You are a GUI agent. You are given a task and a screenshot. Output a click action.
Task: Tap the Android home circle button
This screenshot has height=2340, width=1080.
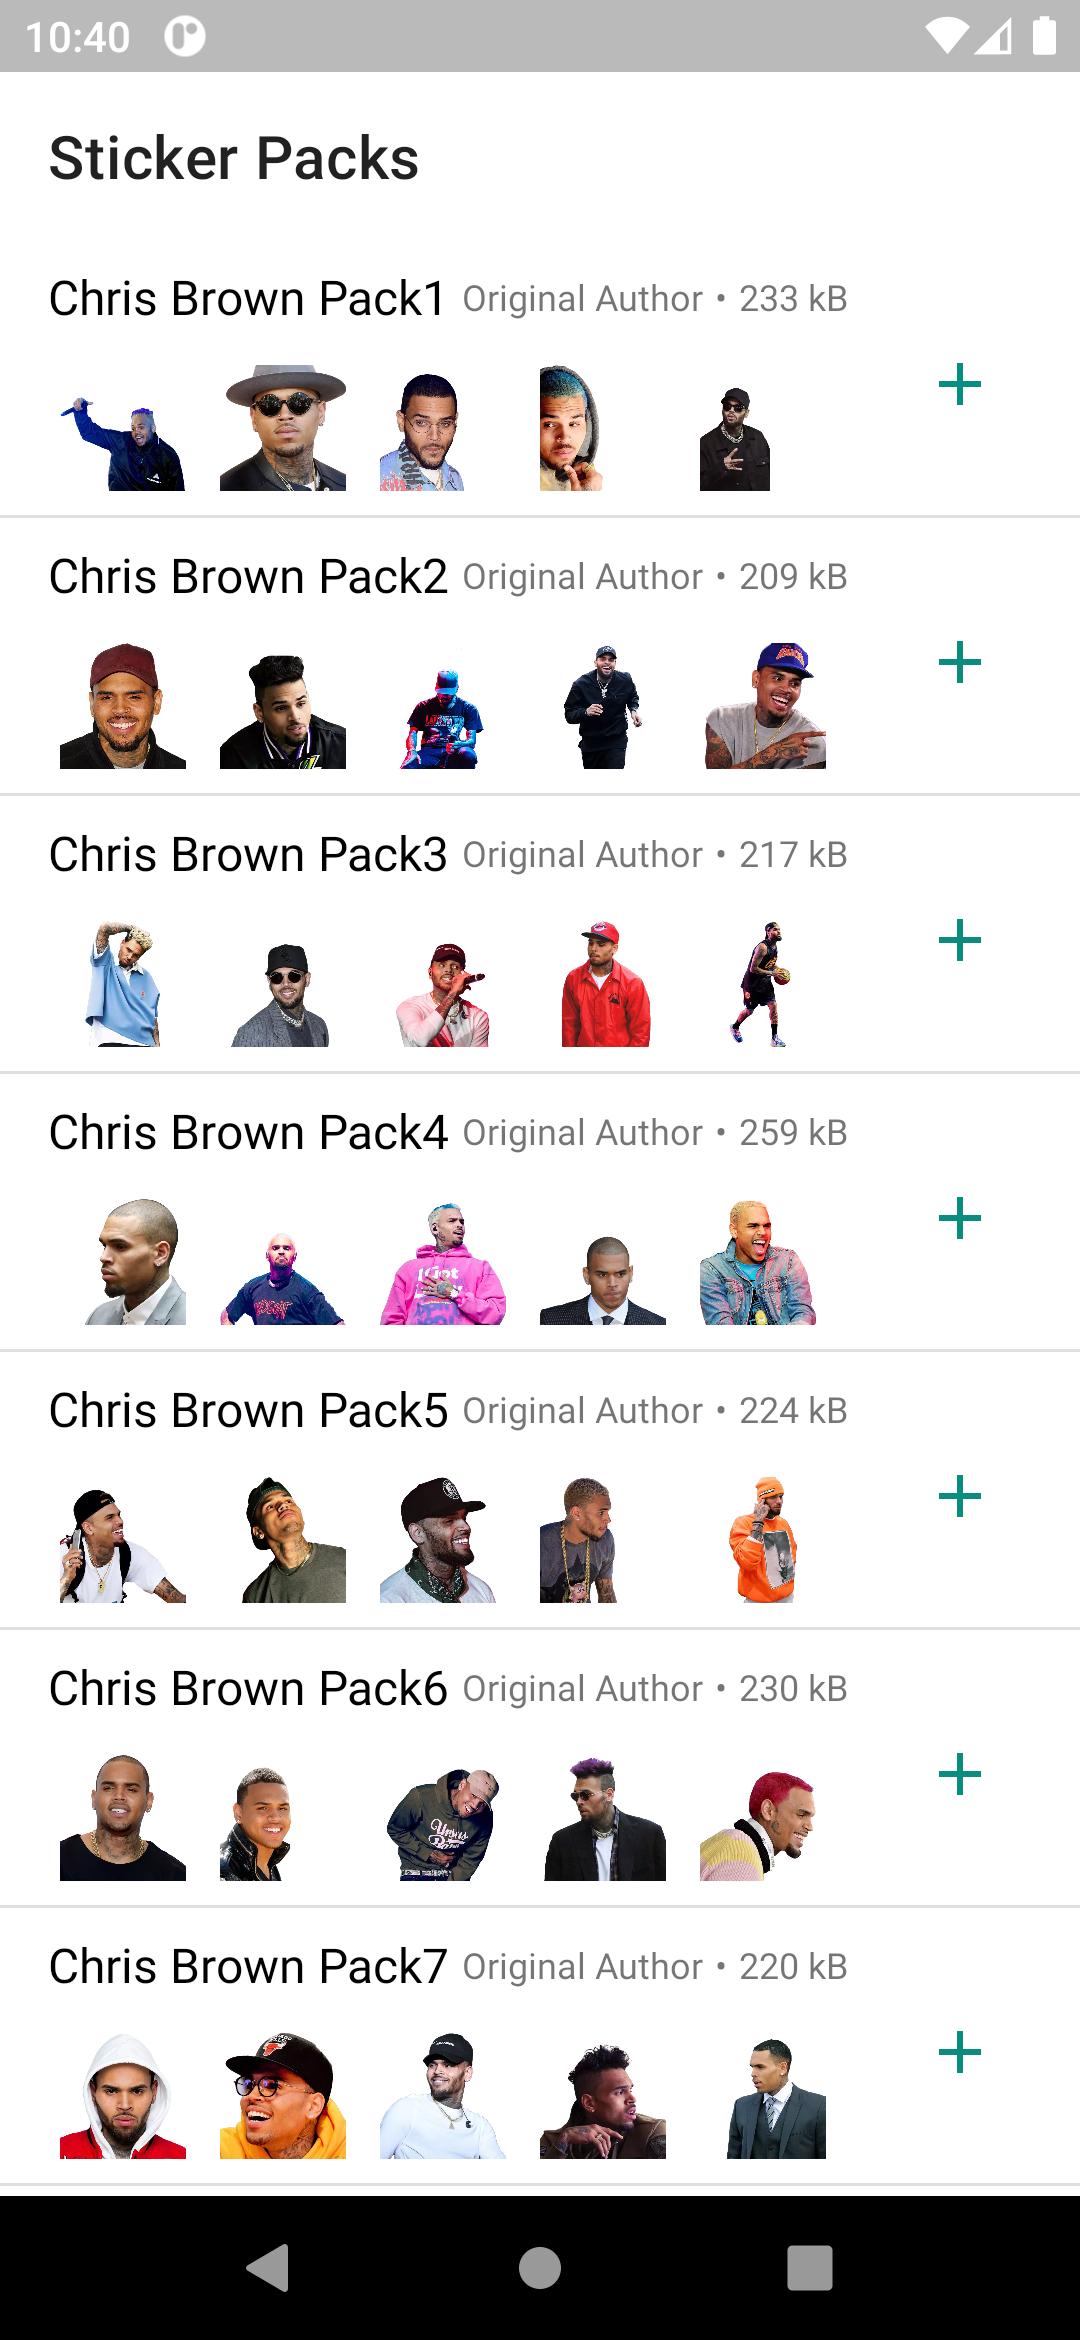[x=540, y=2267]
